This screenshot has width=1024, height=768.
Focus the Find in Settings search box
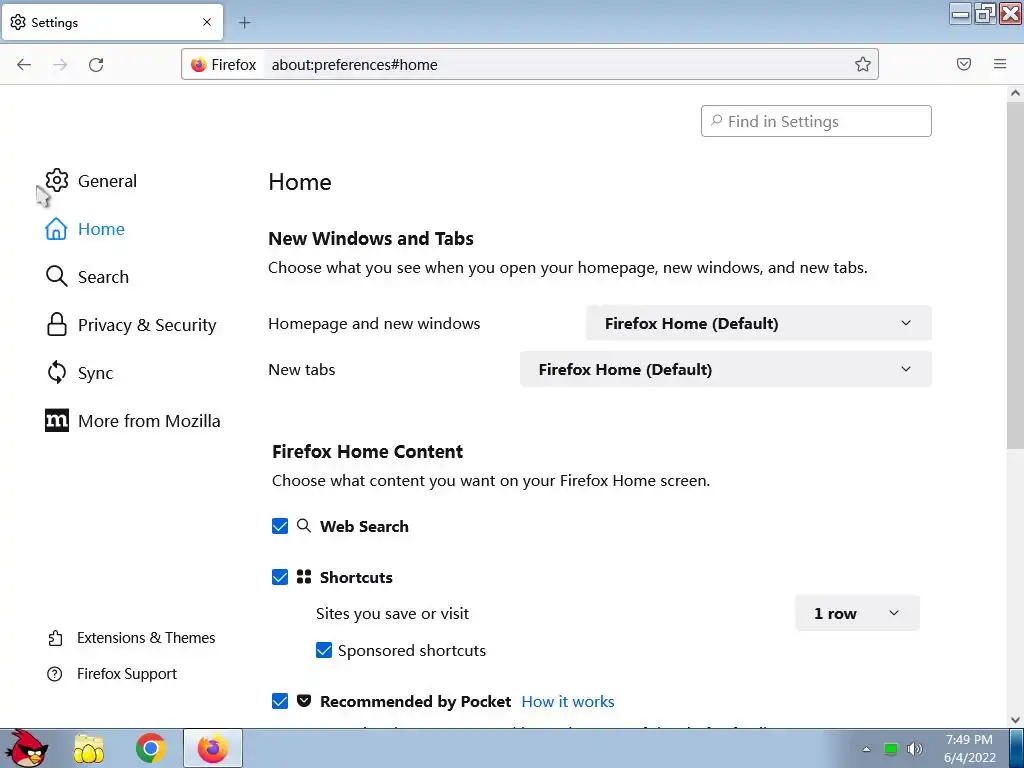816,121
